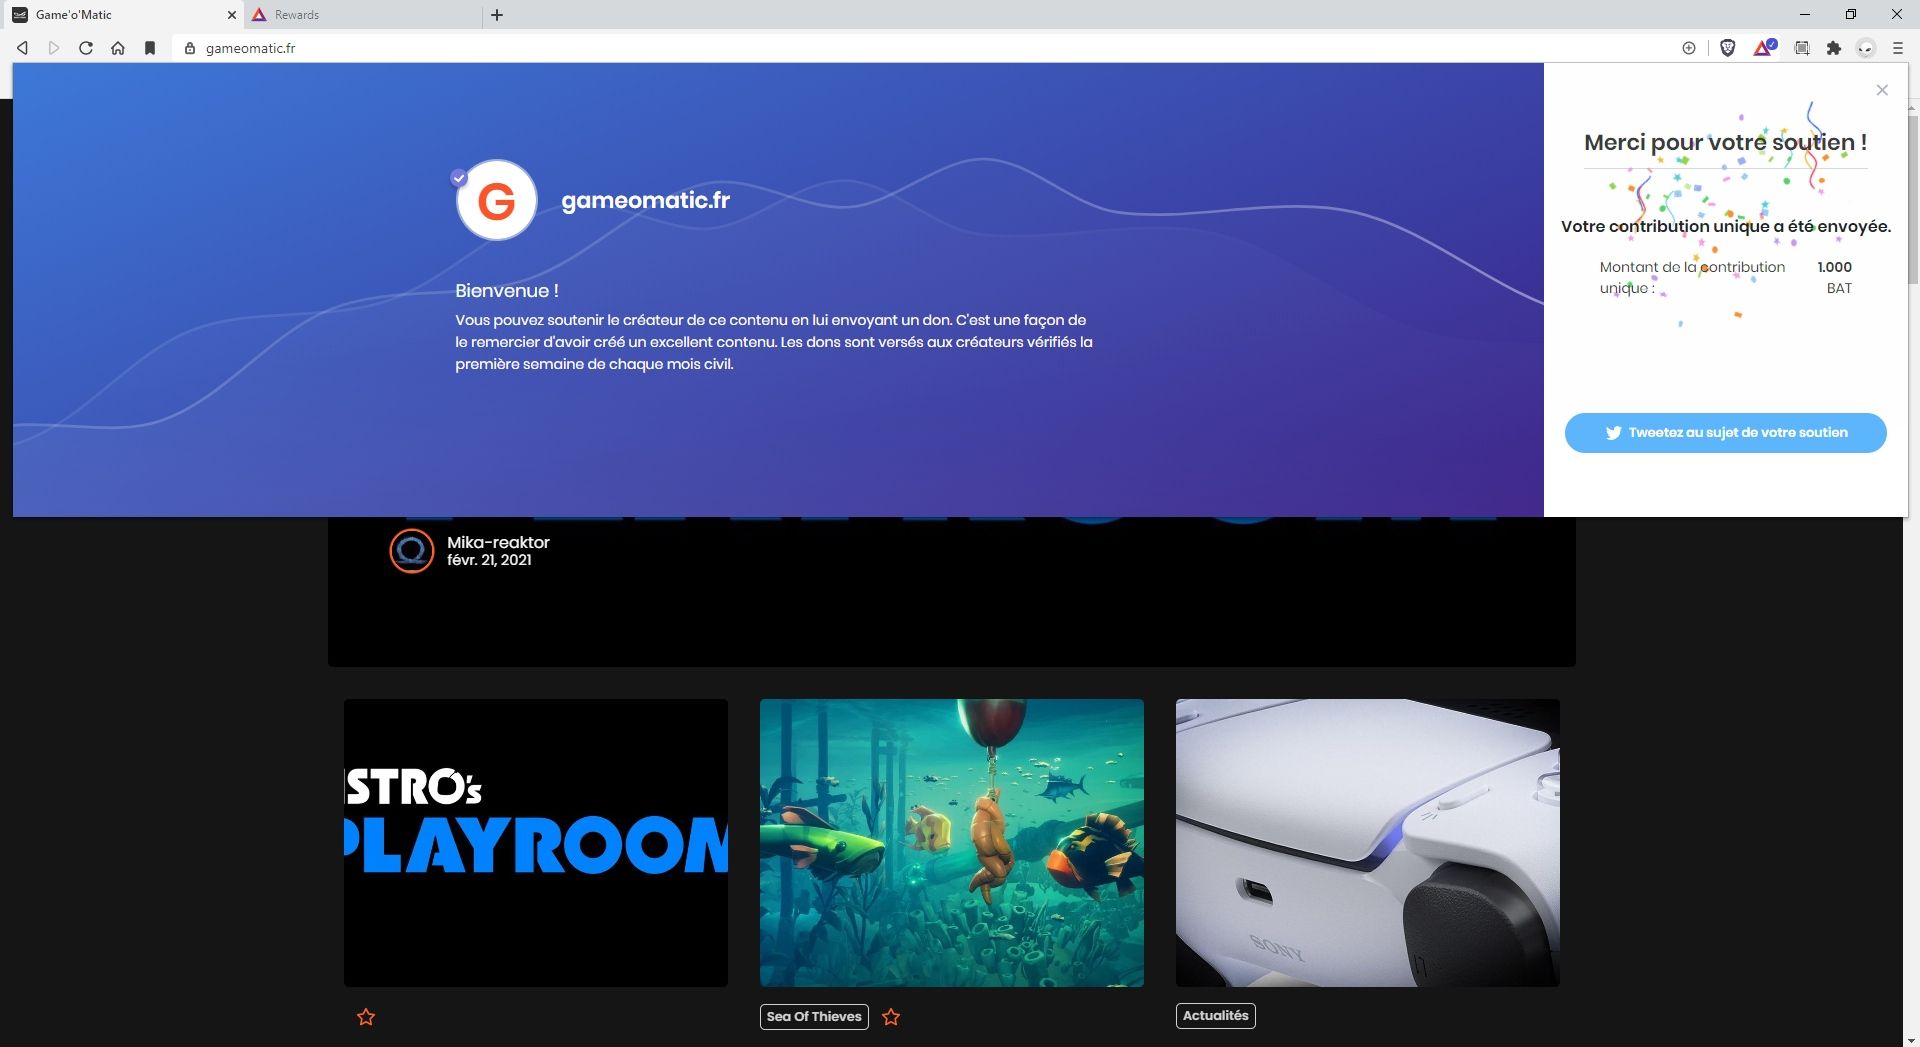The width and height of the screenshot is (1920, 1047).
Task: Click the verified checkmark badge on logo
Action: tap(459, 178)
